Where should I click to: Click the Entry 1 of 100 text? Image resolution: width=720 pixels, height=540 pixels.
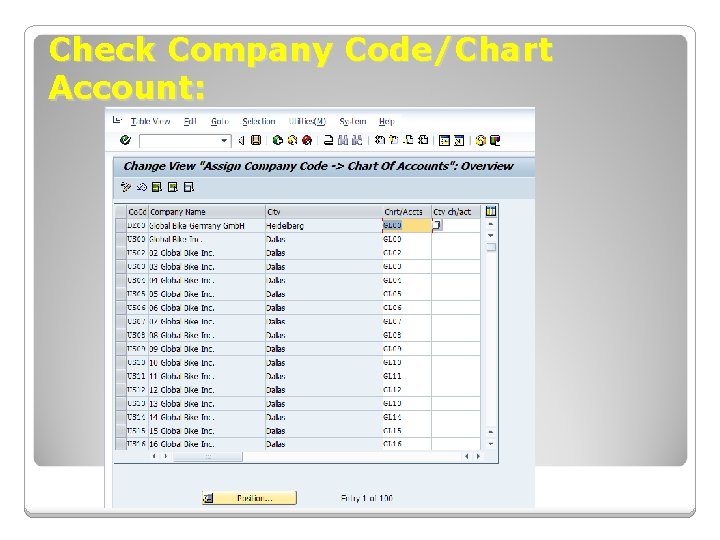(366, 498)
